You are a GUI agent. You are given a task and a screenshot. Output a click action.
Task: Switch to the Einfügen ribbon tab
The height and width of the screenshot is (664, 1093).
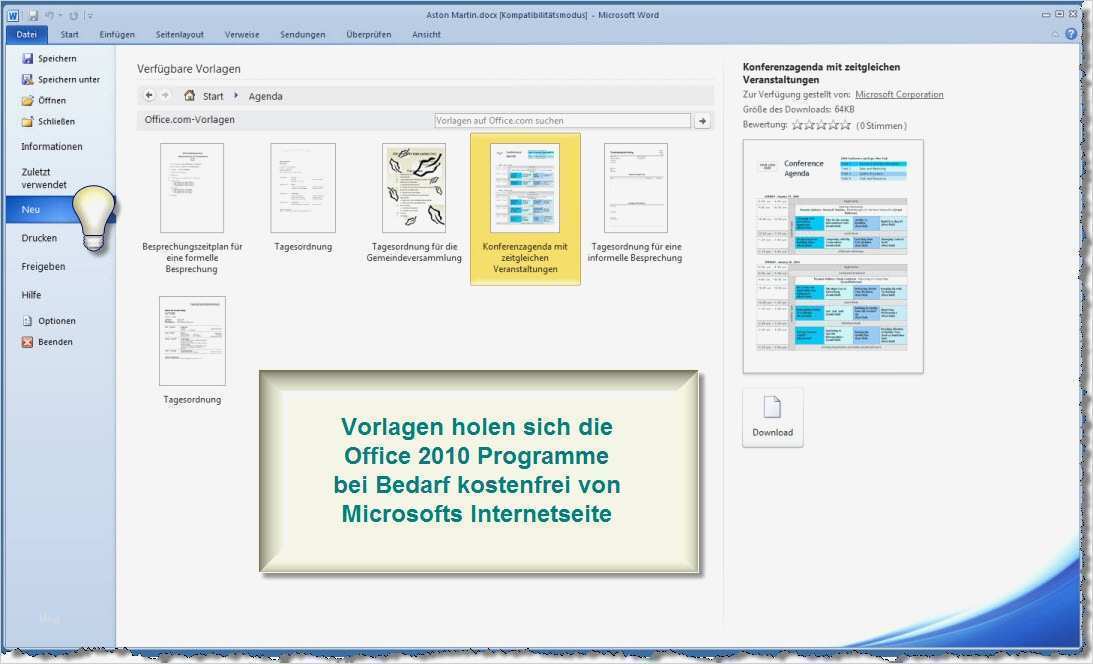(117, 34)
